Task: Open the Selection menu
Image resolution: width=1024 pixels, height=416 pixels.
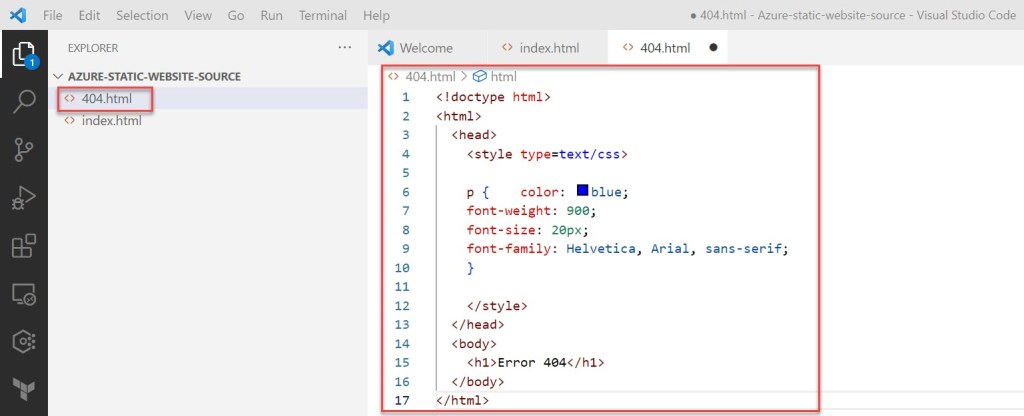Action: click(142, 16)
